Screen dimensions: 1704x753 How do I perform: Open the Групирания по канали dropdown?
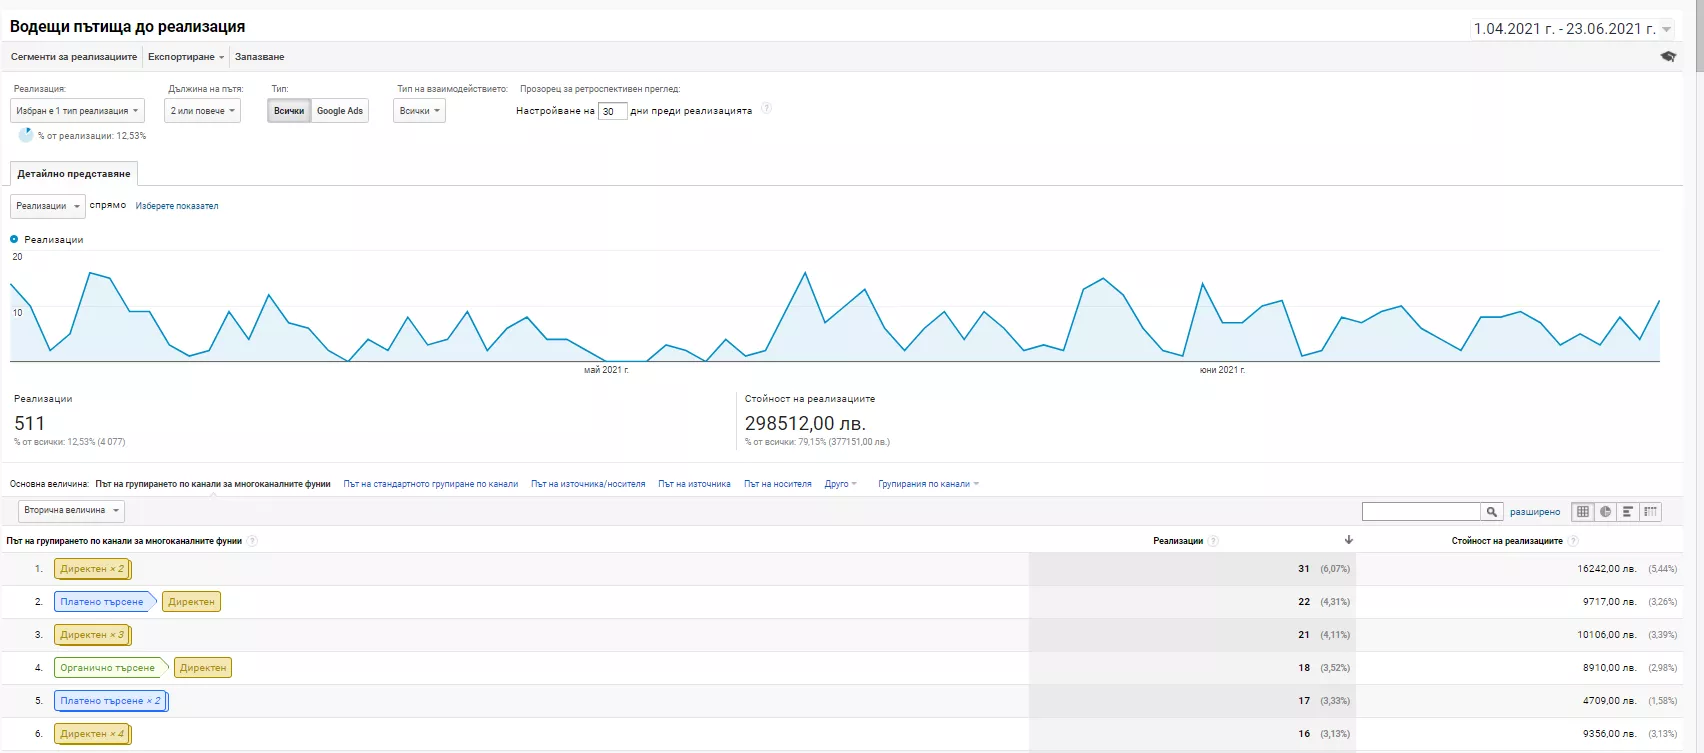pos(929,484)
